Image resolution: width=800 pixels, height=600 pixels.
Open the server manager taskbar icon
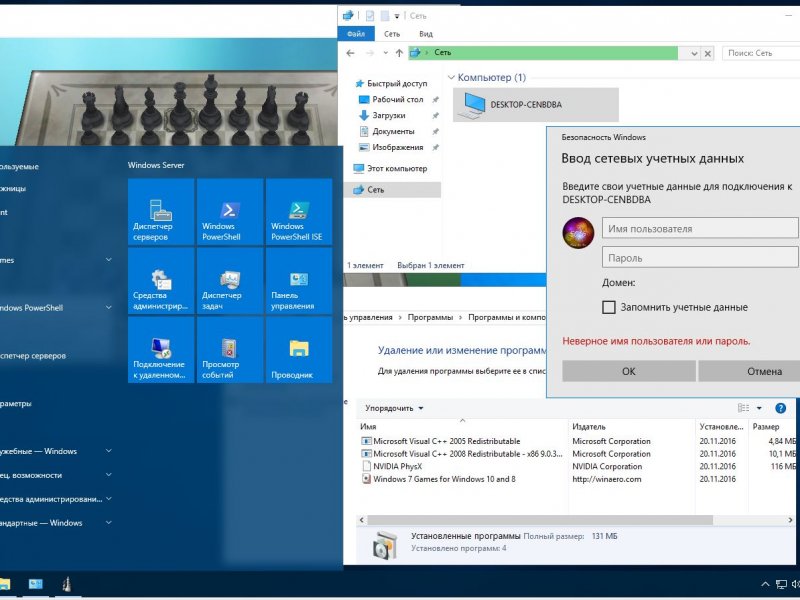coord(36,584)
